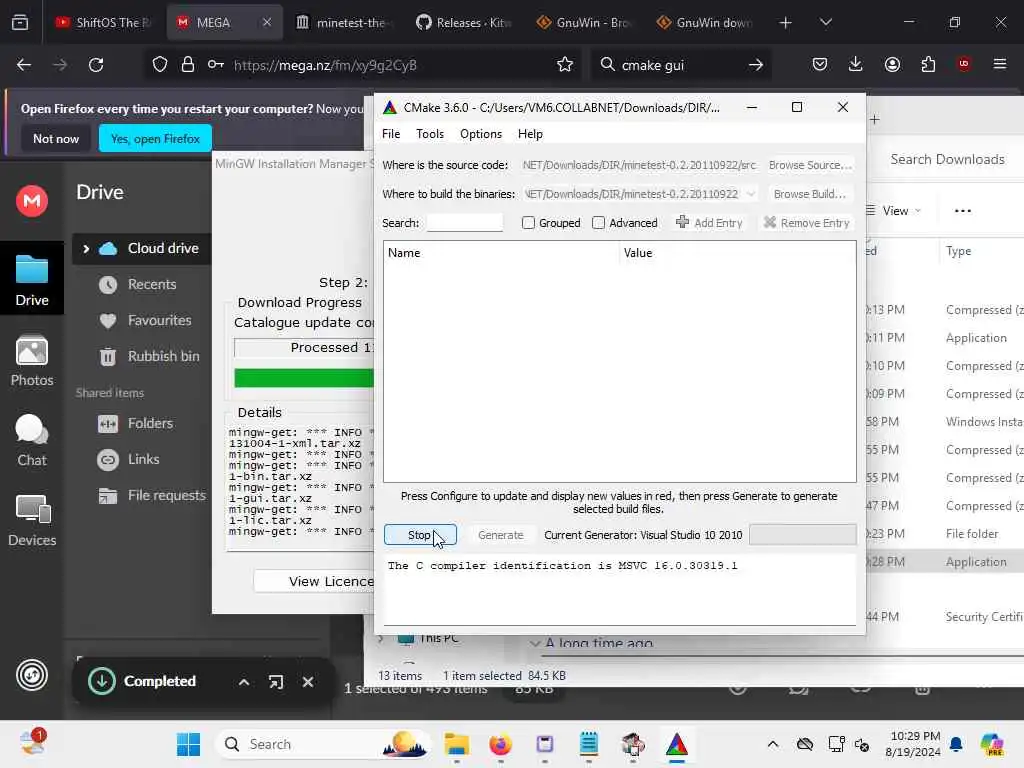Switch to the GnuWin Browse tab

583,23
